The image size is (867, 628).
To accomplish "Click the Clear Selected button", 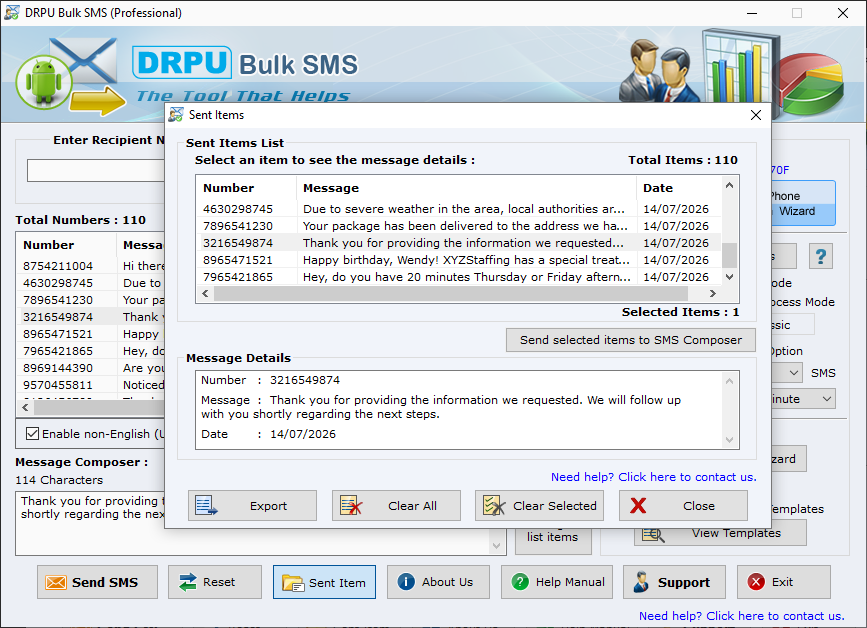I will tap(539, 506).
